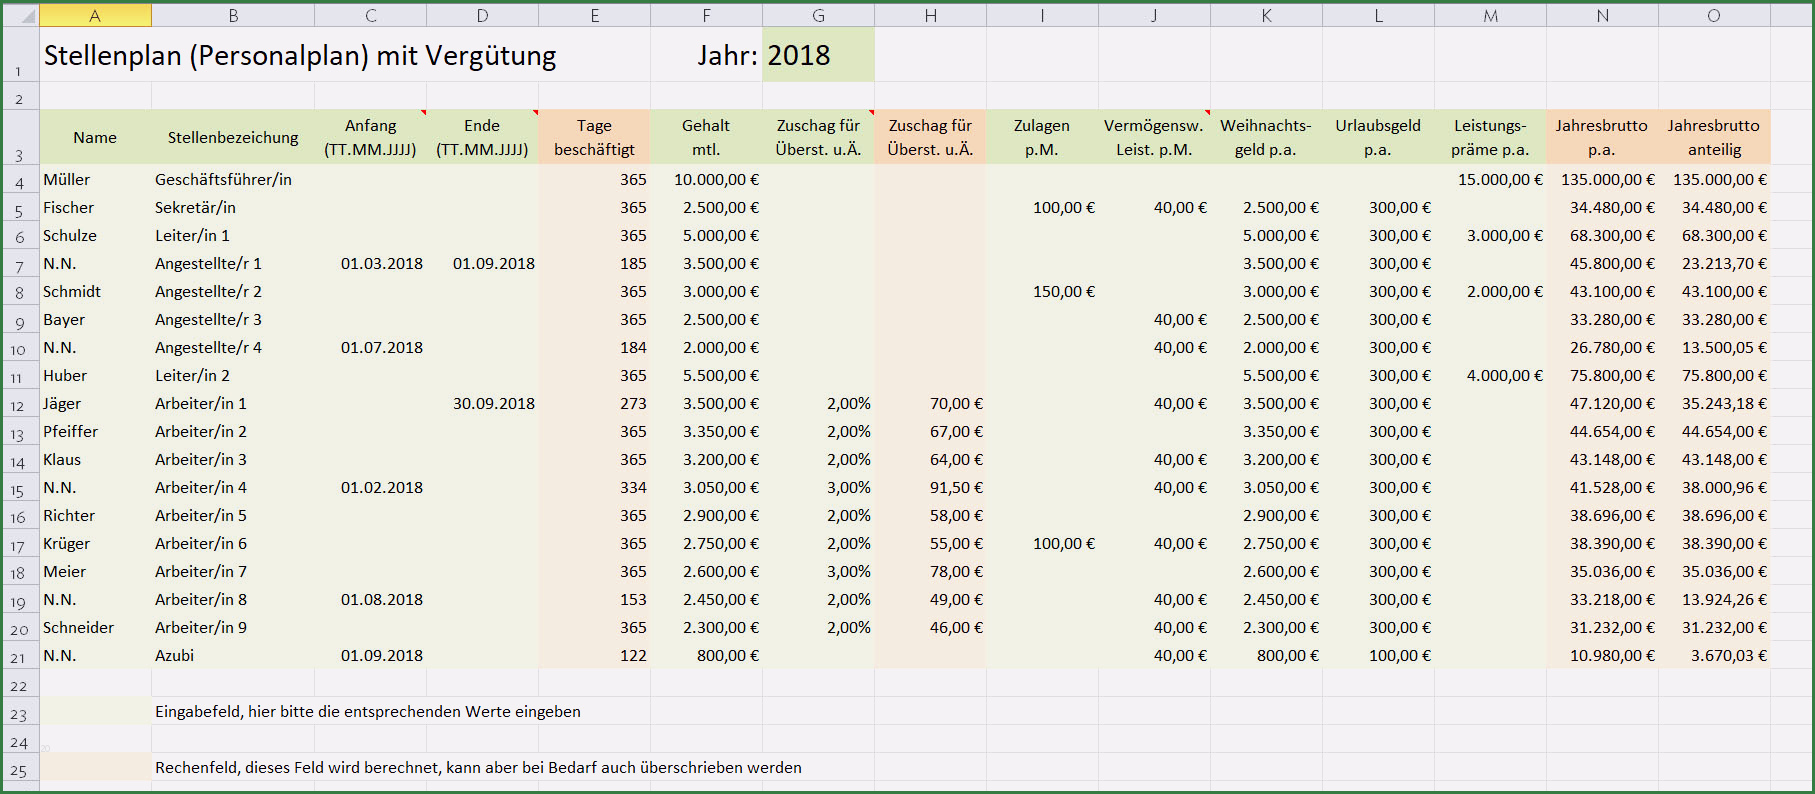
Task: Select the green Eingabefeld legend swatch
Action: [x=95, y=711]
